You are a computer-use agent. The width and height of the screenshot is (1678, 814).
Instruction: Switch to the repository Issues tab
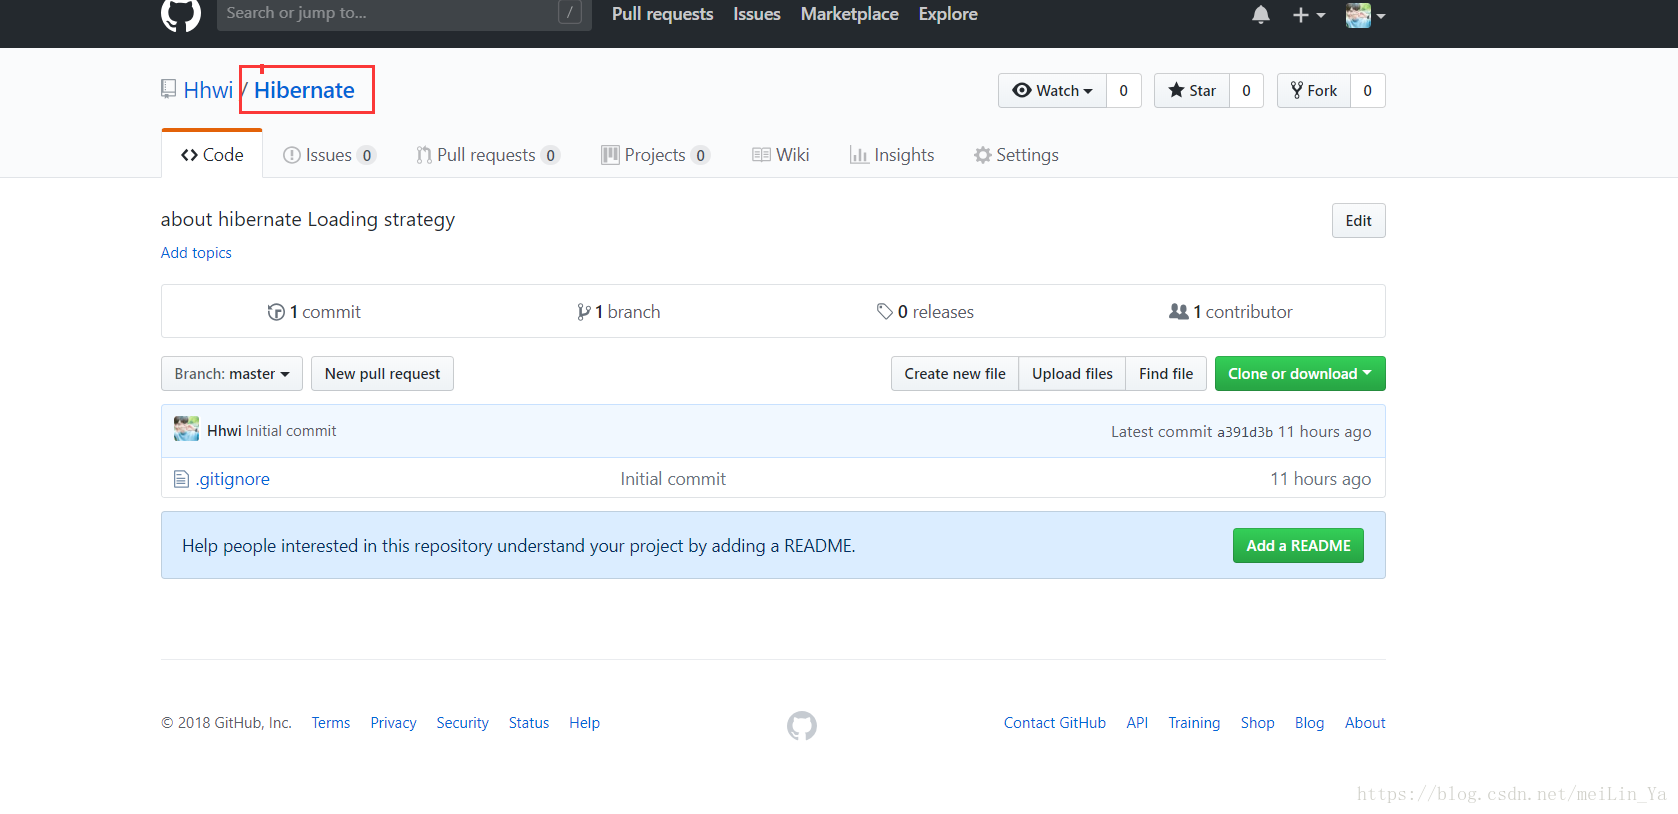(x=329, y=155)
